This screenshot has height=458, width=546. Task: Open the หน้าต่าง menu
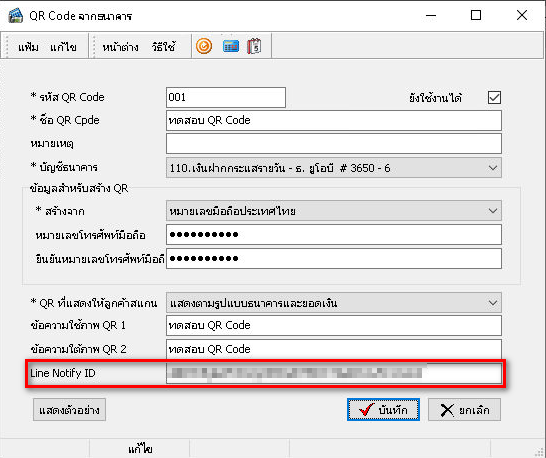(120, 47)
